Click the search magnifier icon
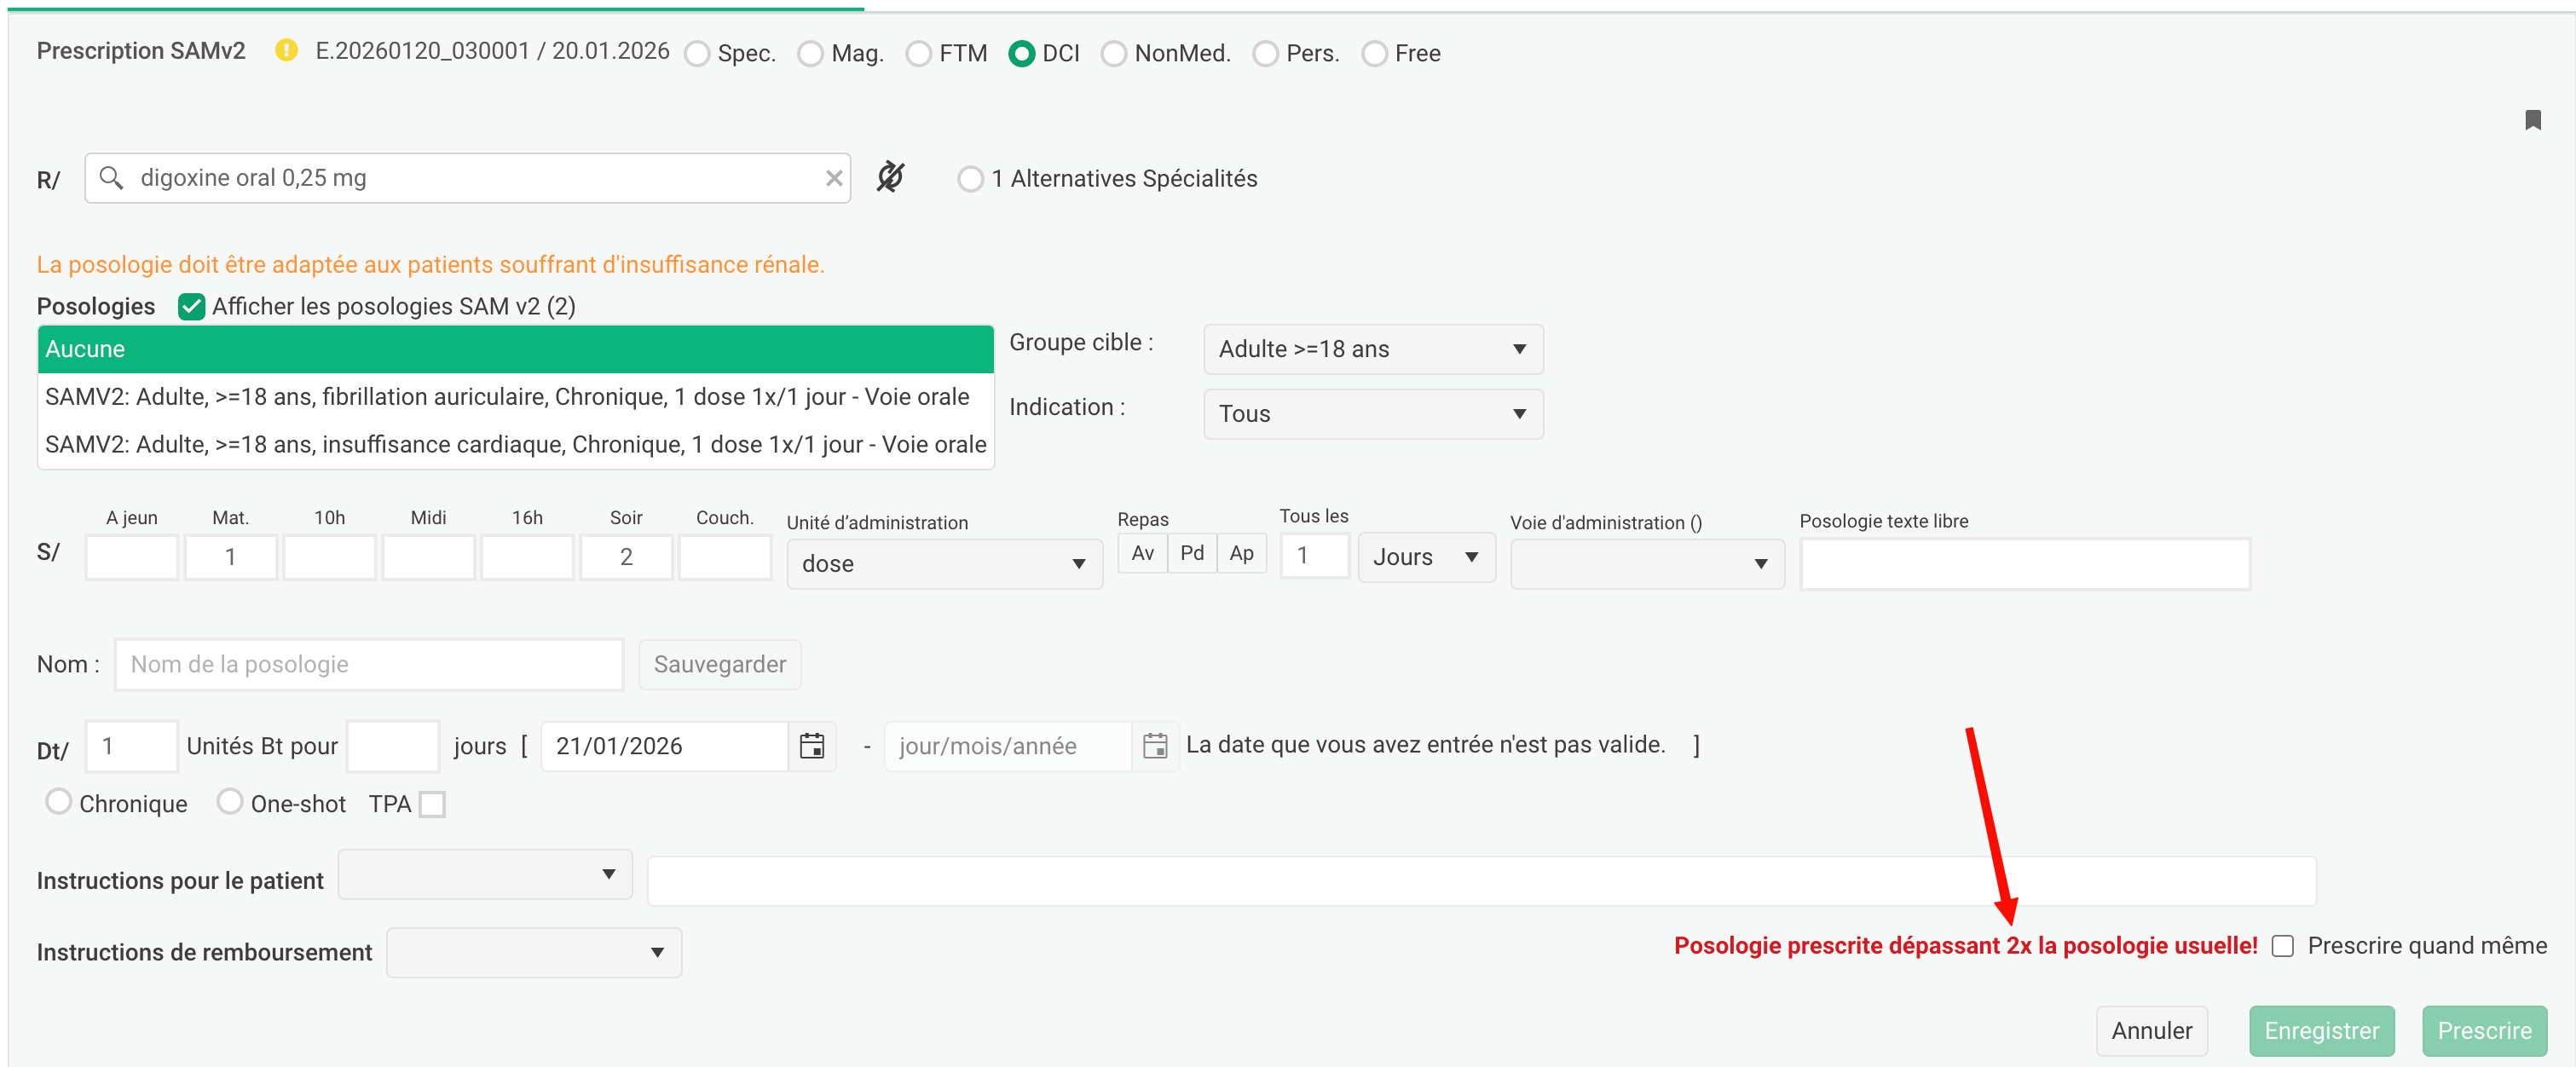The width and height of the screenshot is (2576, 1067). (x=111, y=178)
